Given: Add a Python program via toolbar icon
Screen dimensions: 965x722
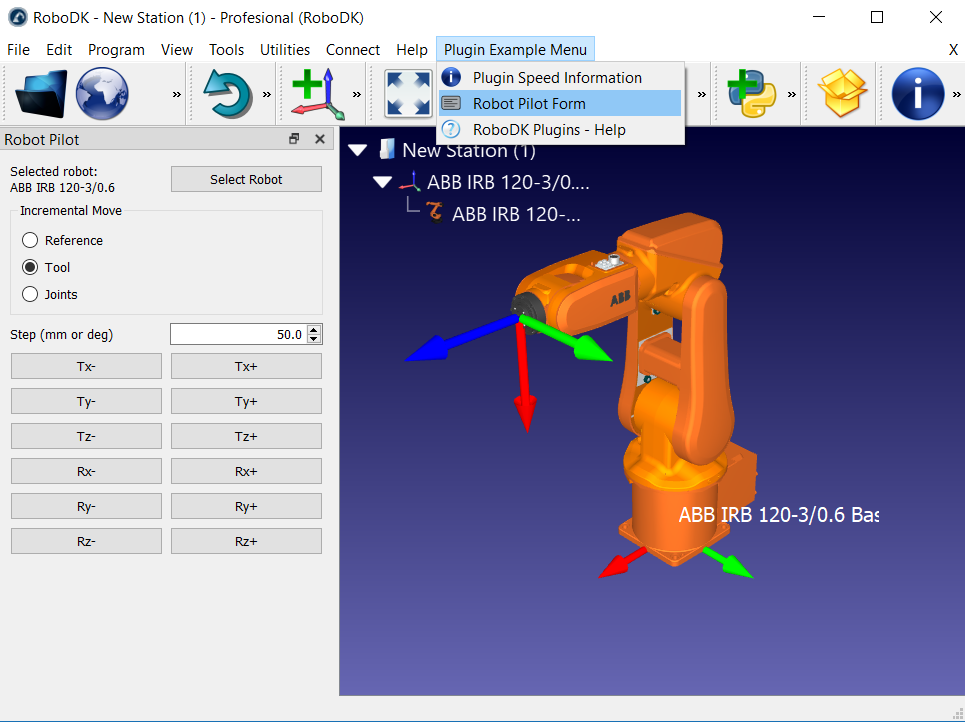Looking at the screenshot, I should [x=752, y=94].
